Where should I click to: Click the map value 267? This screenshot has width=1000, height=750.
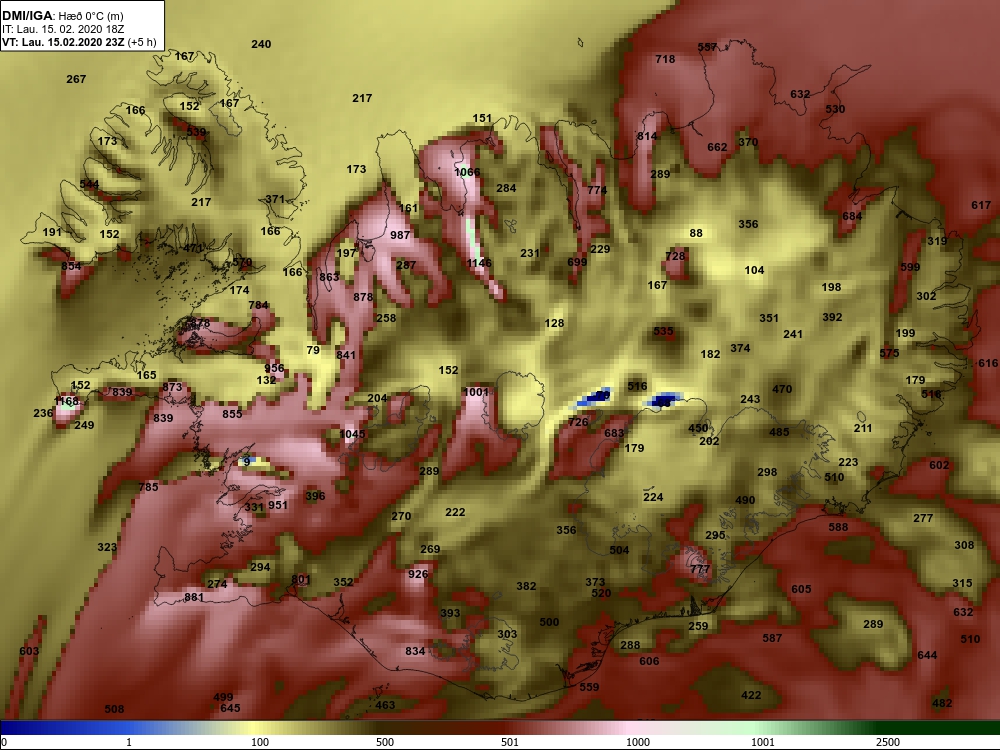click(76, 79)
